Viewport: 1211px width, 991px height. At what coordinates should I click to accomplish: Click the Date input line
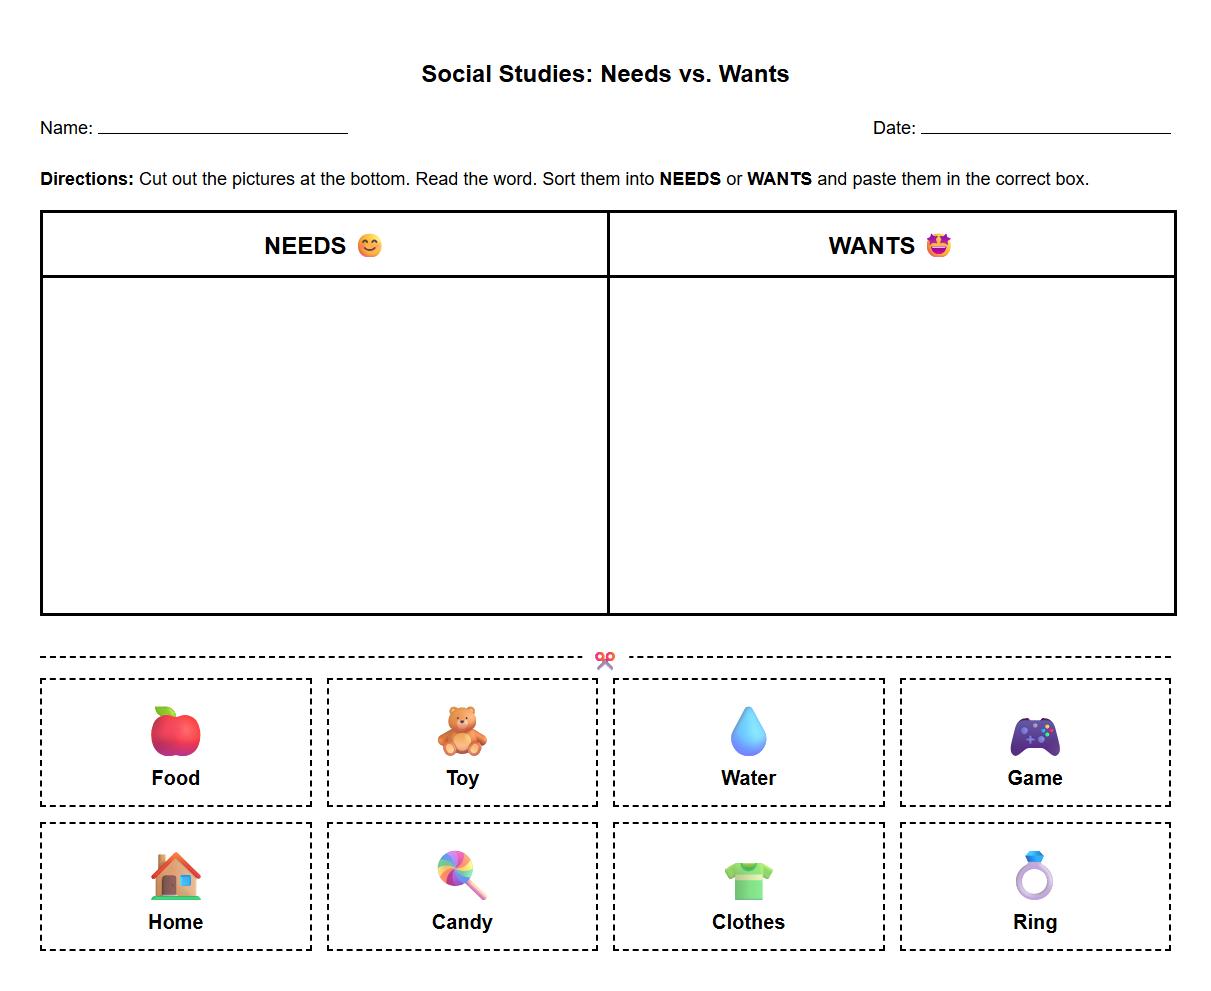pyautogui.click(x=1049, y=128)
